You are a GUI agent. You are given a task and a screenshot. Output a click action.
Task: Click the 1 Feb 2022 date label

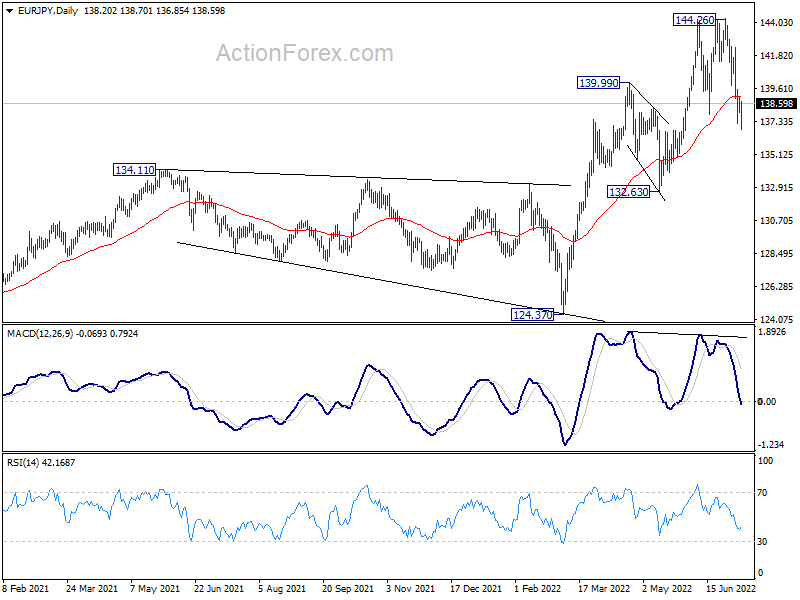tap(538, 588)
